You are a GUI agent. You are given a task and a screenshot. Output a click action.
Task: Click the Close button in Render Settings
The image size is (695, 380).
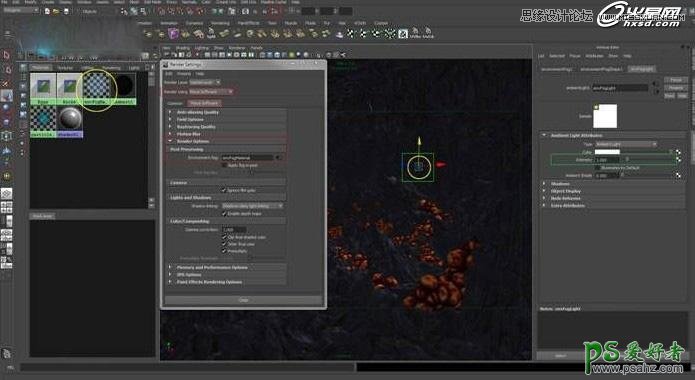[243, 300]
